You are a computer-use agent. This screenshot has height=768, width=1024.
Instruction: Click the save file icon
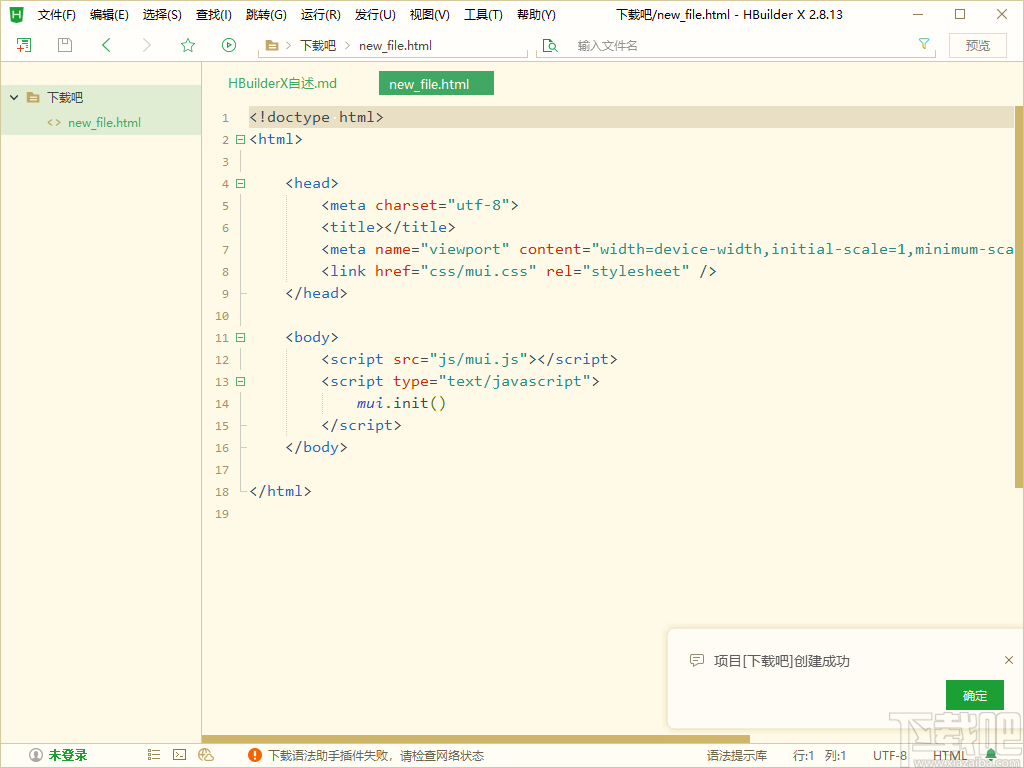coord(65,45)
